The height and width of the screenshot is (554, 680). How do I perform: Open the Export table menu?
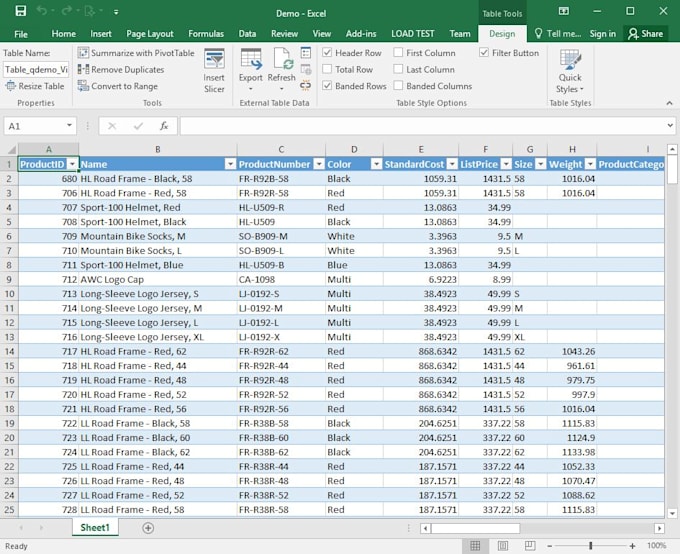(x=251, y=71)
